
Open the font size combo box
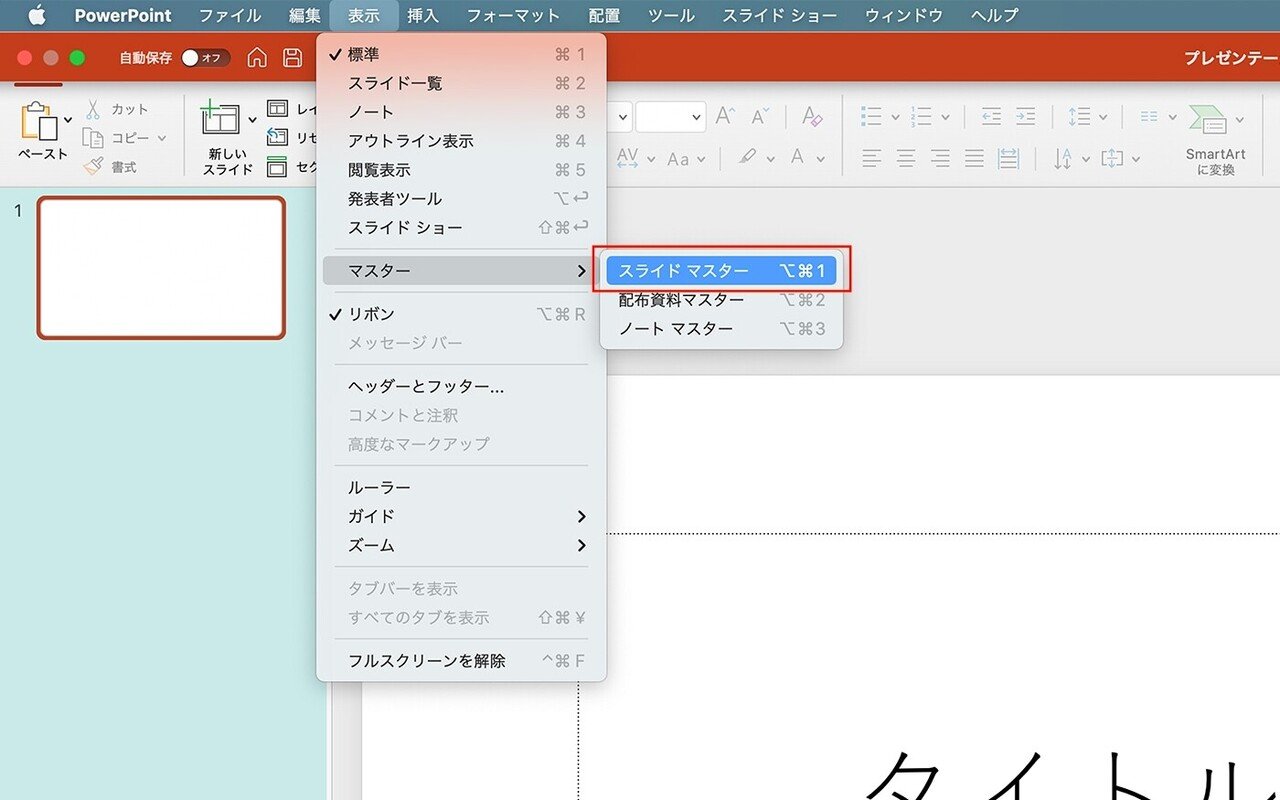(x=670, y=117)
